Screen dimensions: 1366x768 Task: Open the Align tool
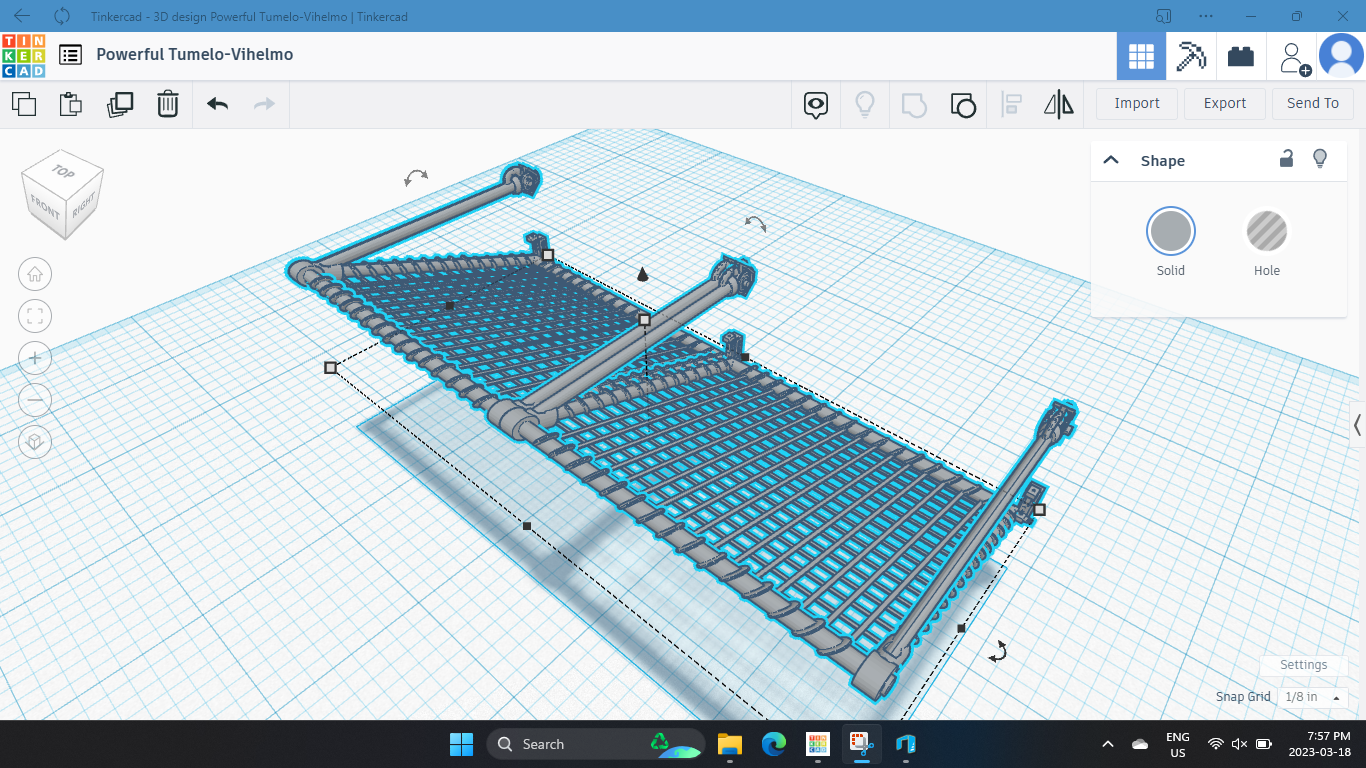(1011, 104)
